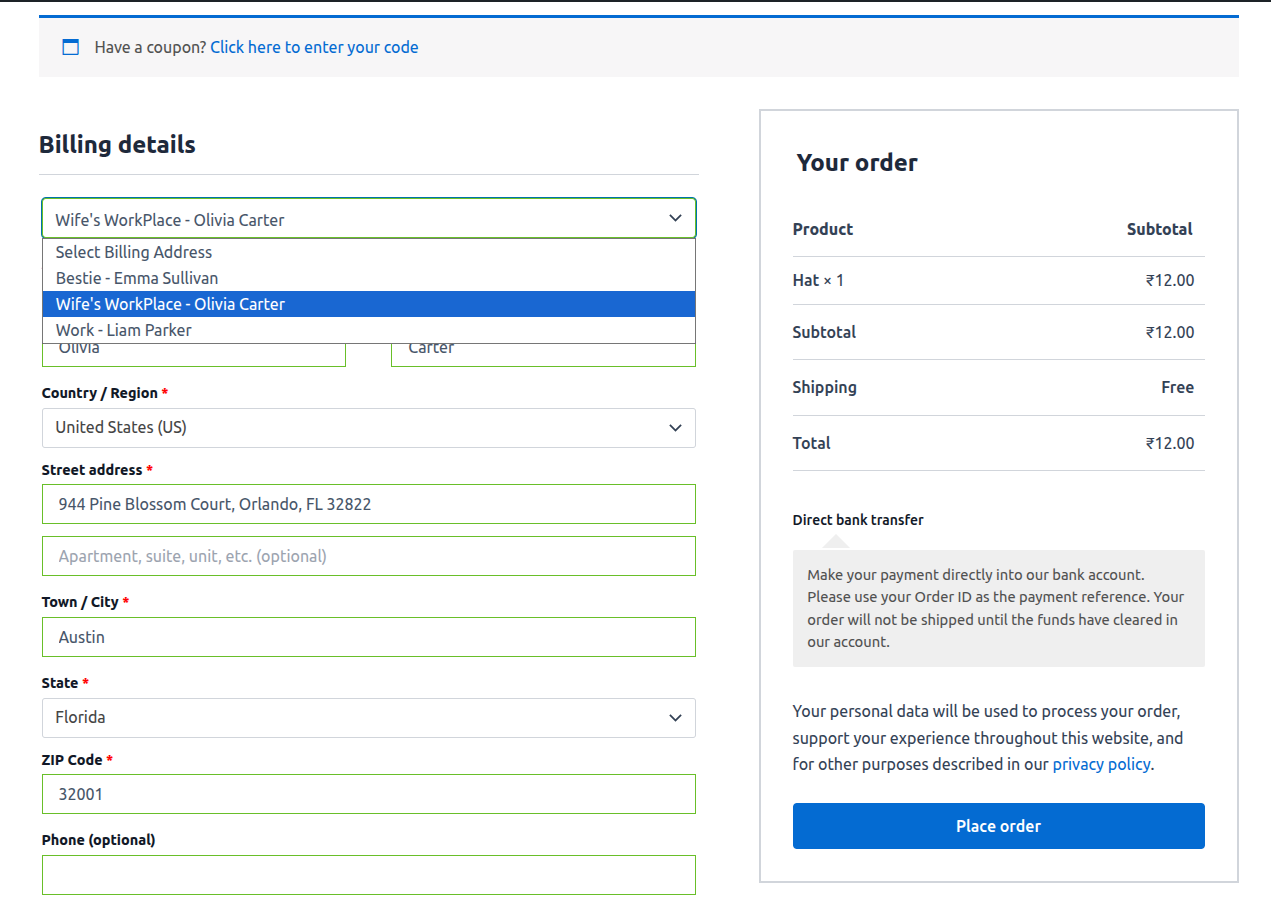Collapse the billing address selector chevron
Screen dimensions: 1271x899
(x=675, y=217)
